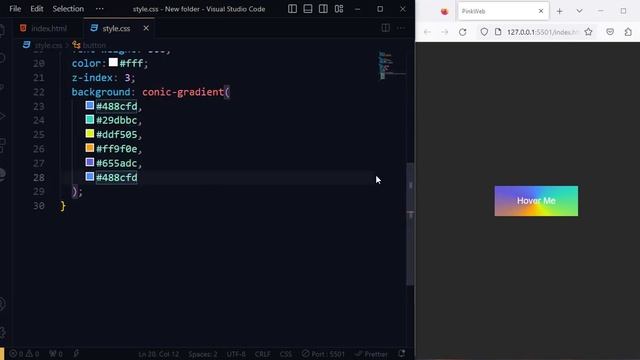
Task: Open Customize Layout icon in title bar
Action: click(339, 9)
